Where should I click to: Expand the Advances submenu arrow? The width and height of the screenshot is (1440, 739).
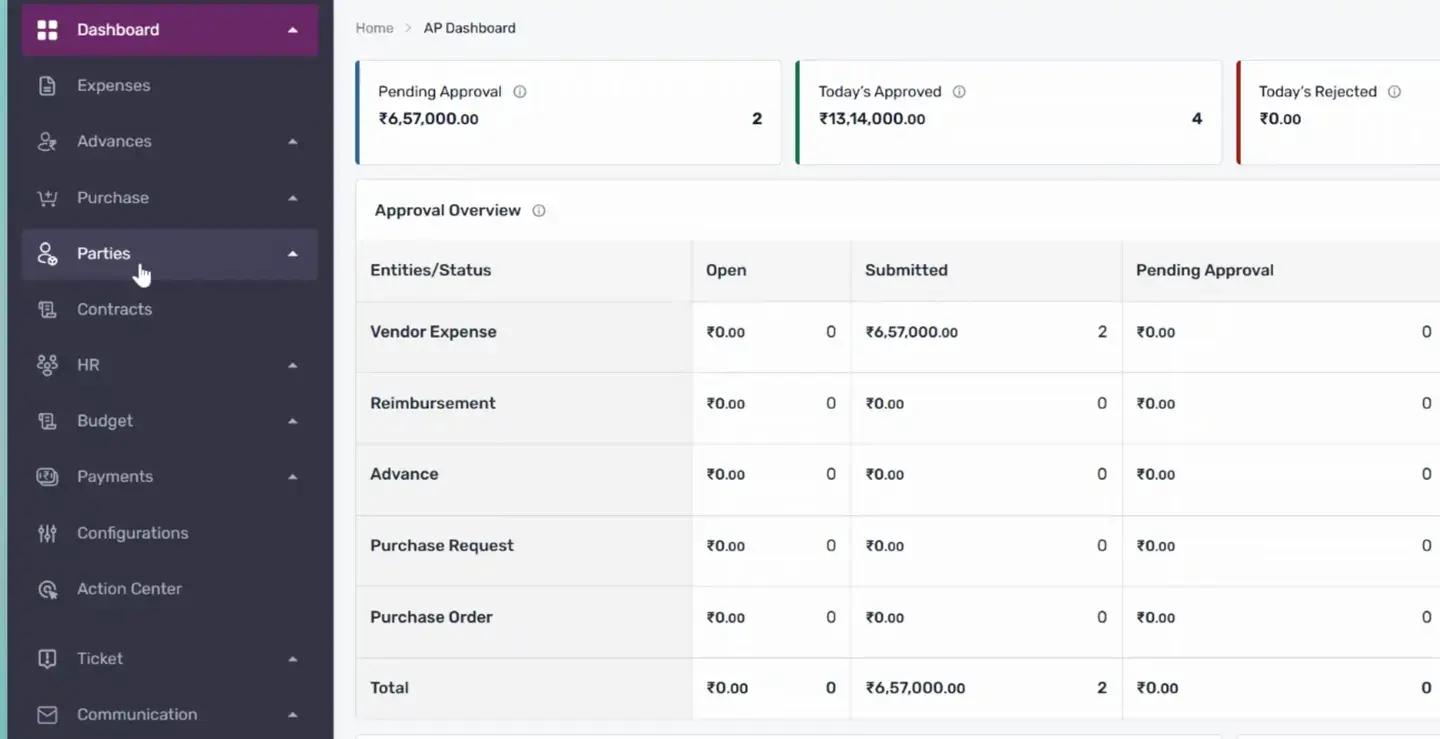click(293, 142)
